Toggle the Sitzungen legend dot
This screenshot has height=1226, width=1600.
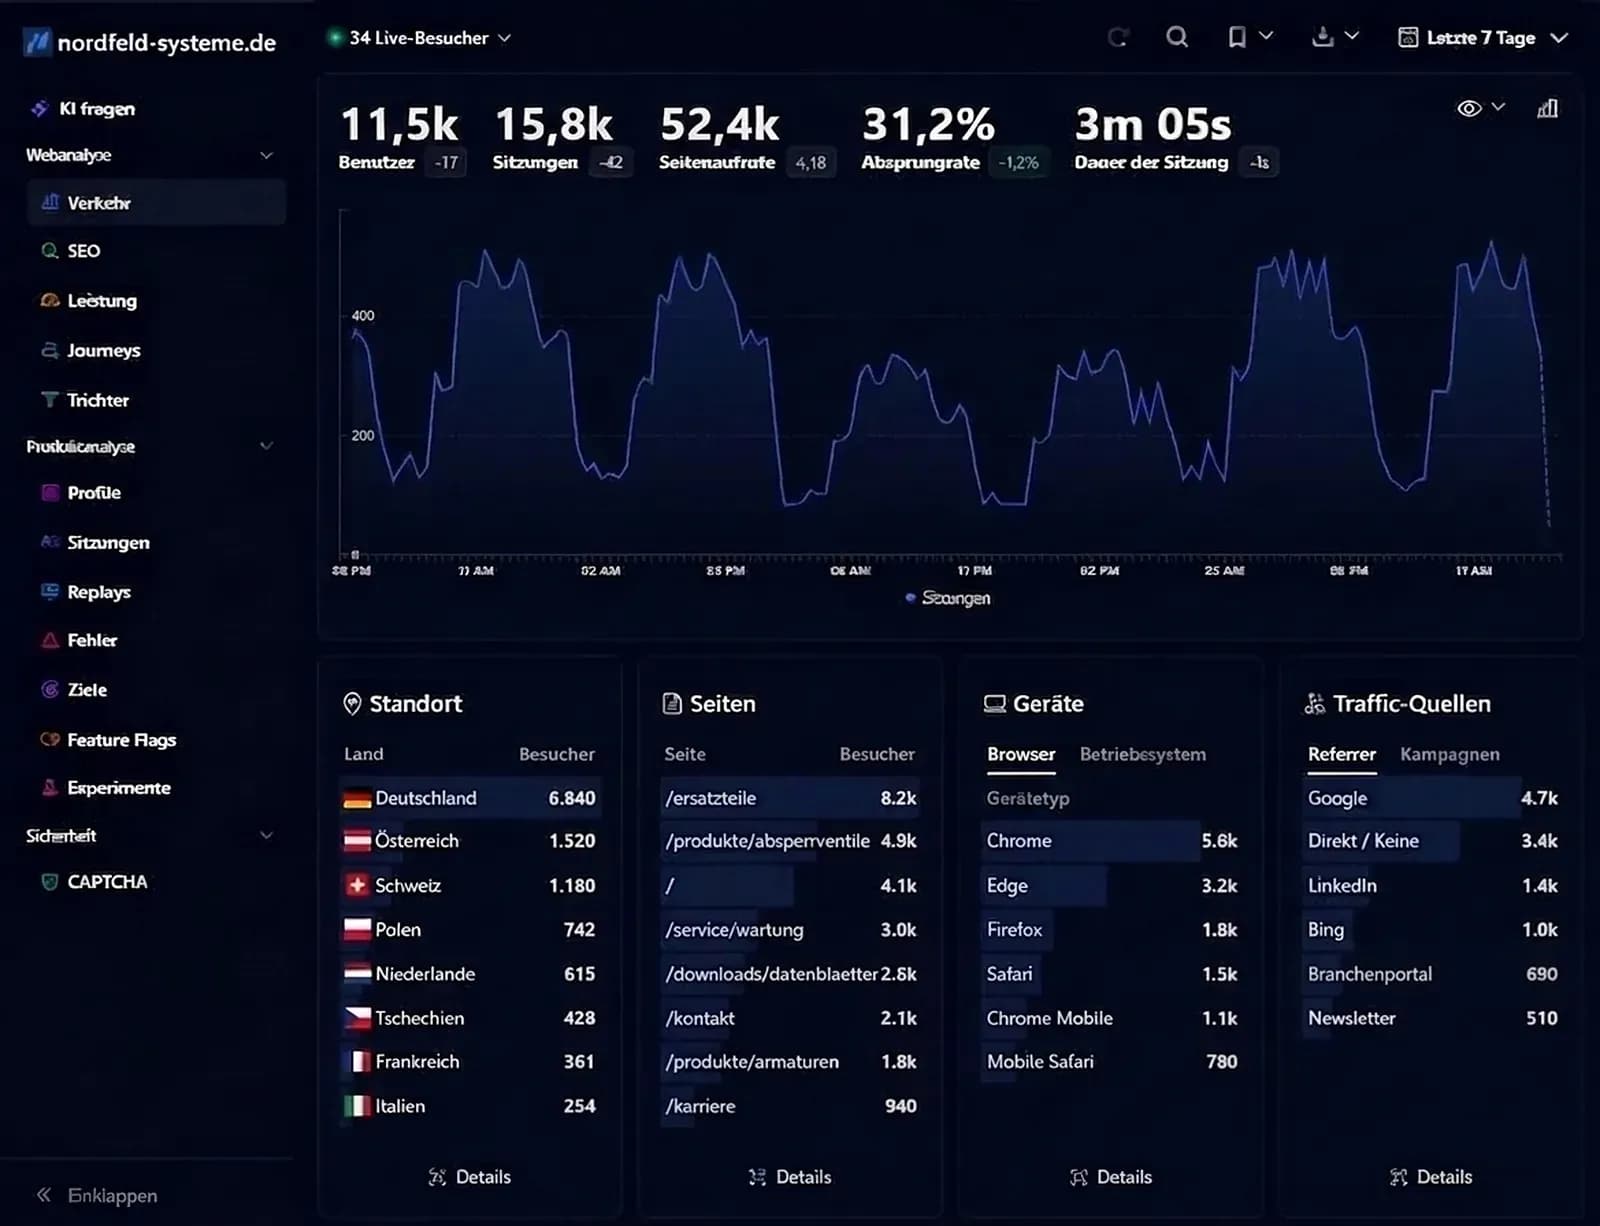910,598
